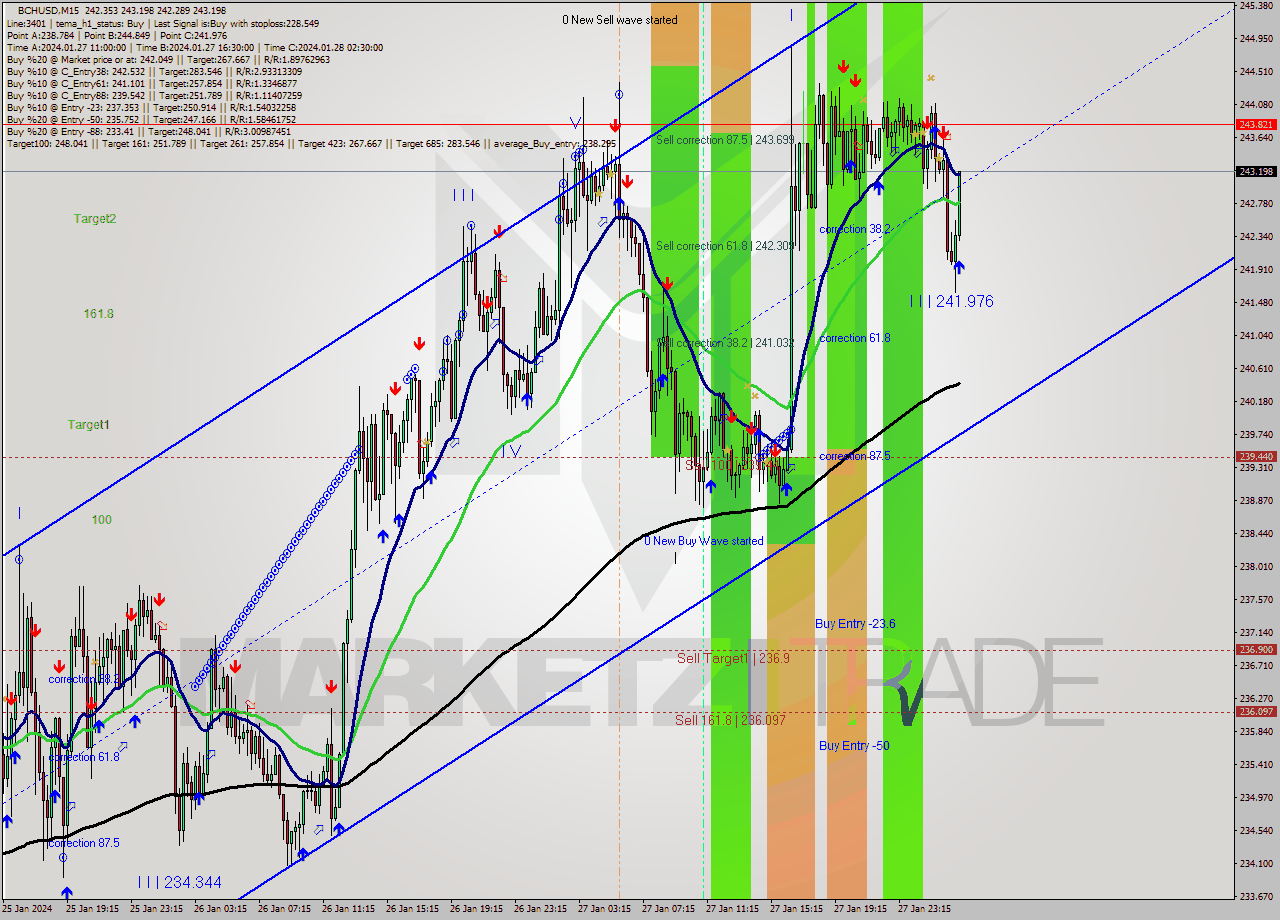Click the '27 Jan 15:15' time axis label
1280x920 pixels.
(x=797, y=910)
